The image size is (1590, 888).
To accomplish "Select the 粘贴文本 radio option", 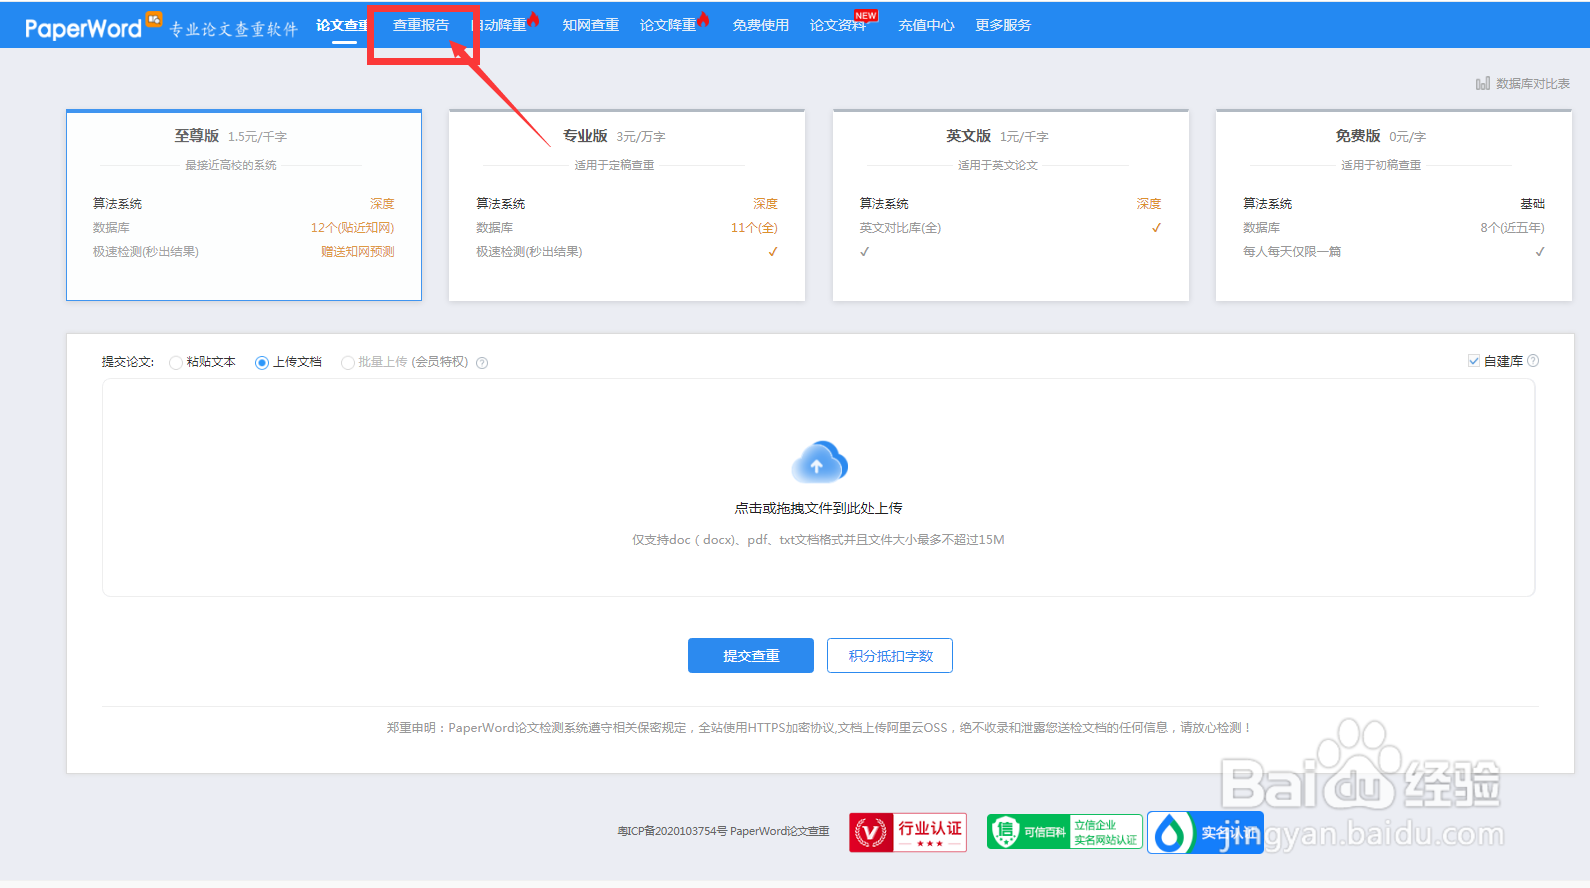I will tap(176, 362).
